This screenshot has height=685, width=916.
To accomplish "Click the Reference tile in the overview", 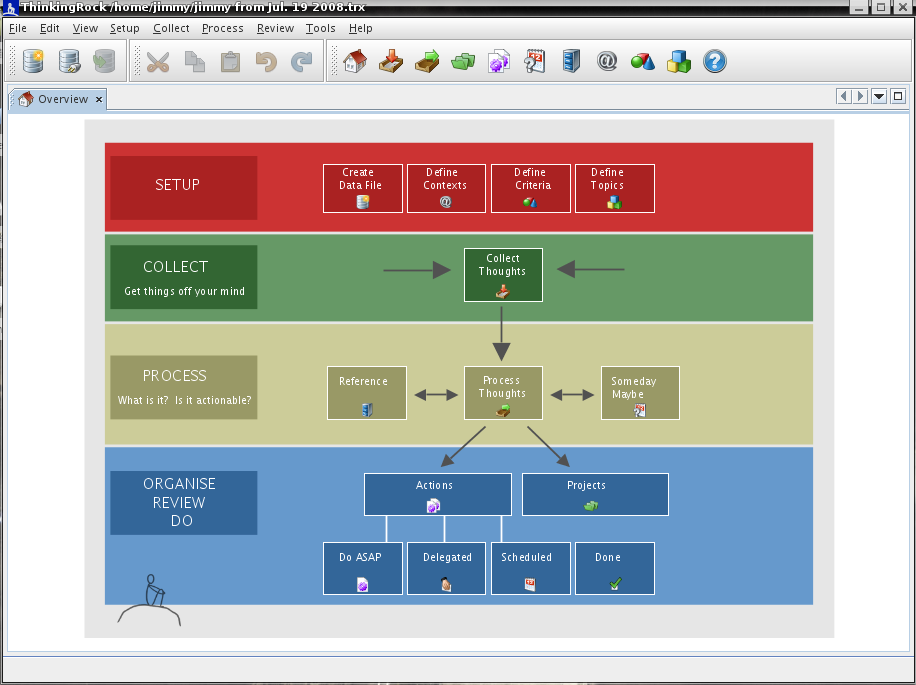I will pyautogui.click(x=367, y=393).
